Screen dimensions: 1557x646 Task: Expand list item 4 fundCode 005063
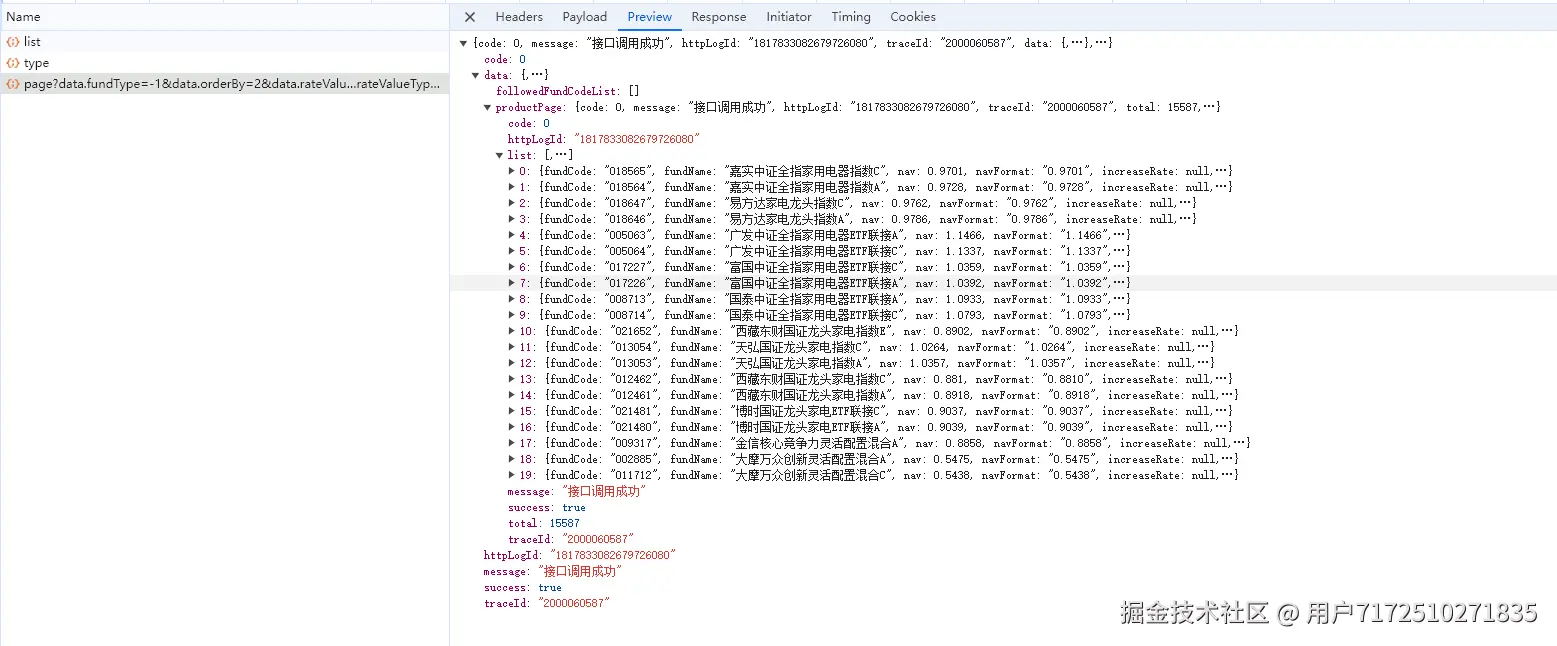pos(511,236)
